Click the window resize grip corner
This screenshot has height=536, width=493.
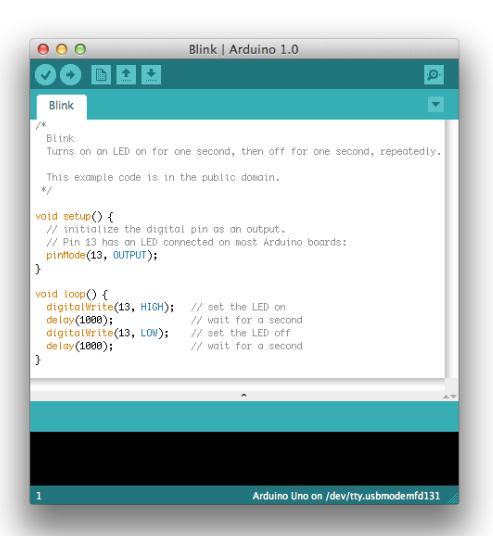tap(453, 499)
